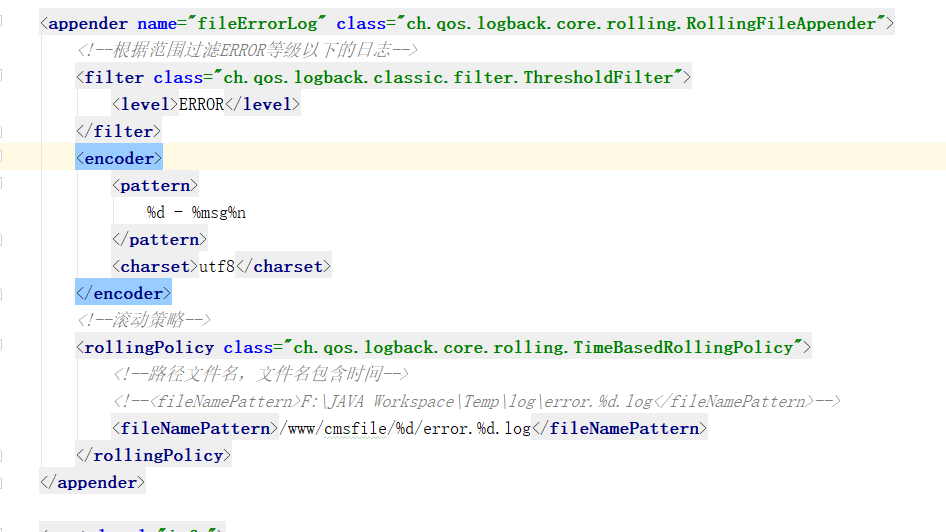
Task: Click the closing pattern tag
Action: [160, 239]
